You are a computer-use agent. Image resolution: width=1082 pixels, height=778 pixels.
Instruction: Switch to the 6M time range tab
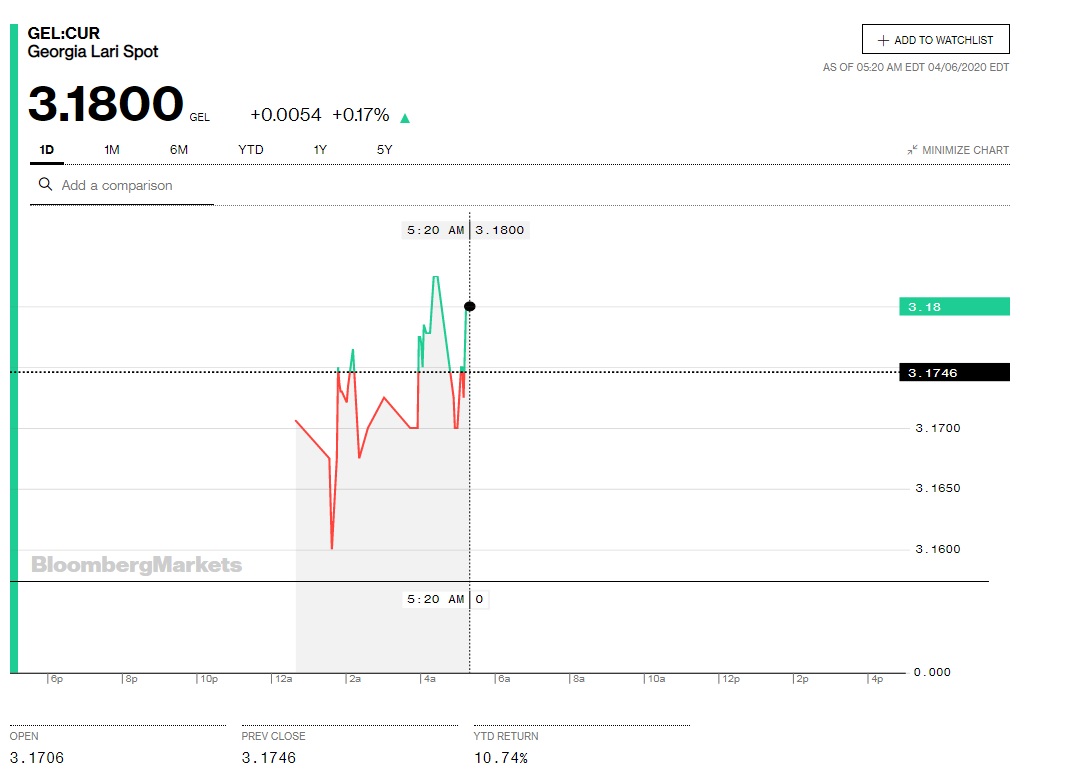click(x=179, y=150)
